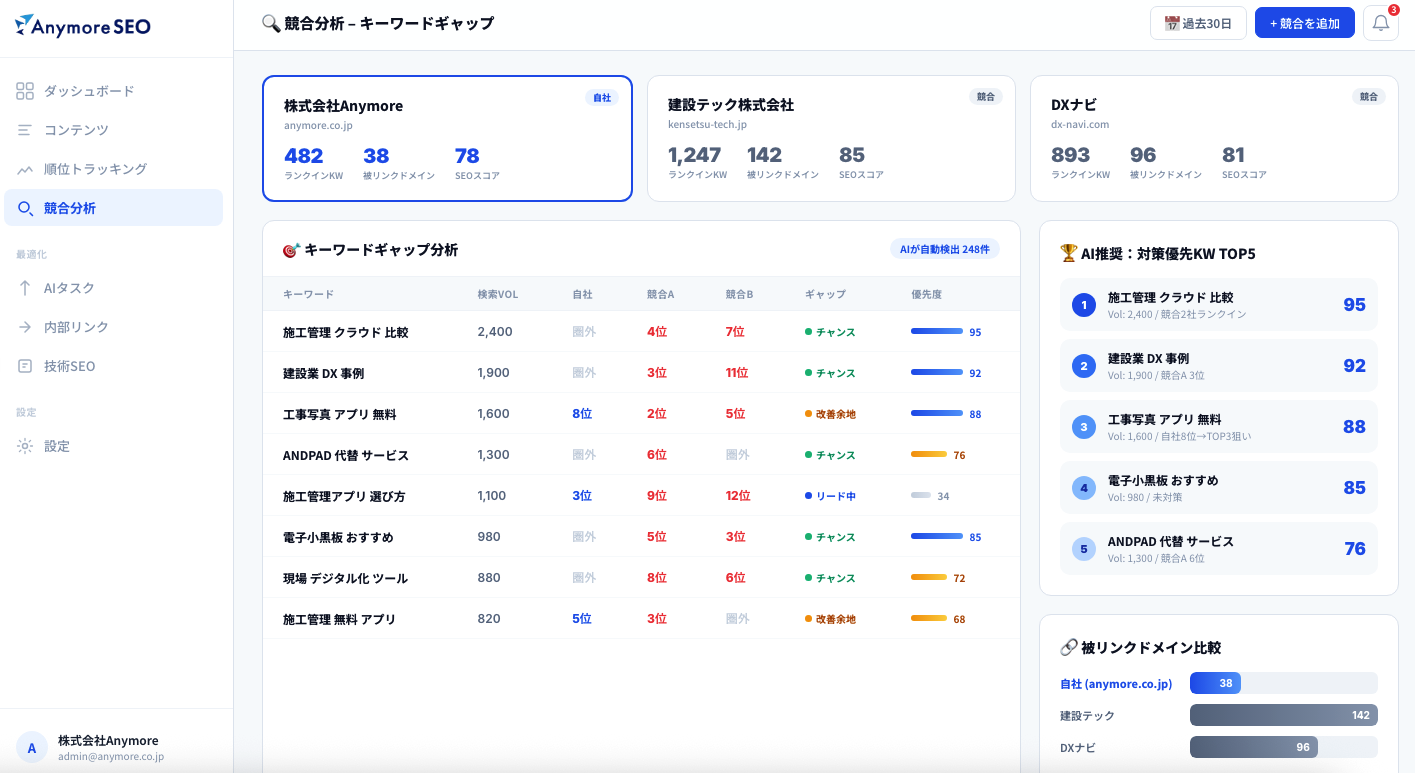Screen dimensions: 1415x773
Task: Select the 建設テック株式会社 competitor card
Action: [830, 139]
